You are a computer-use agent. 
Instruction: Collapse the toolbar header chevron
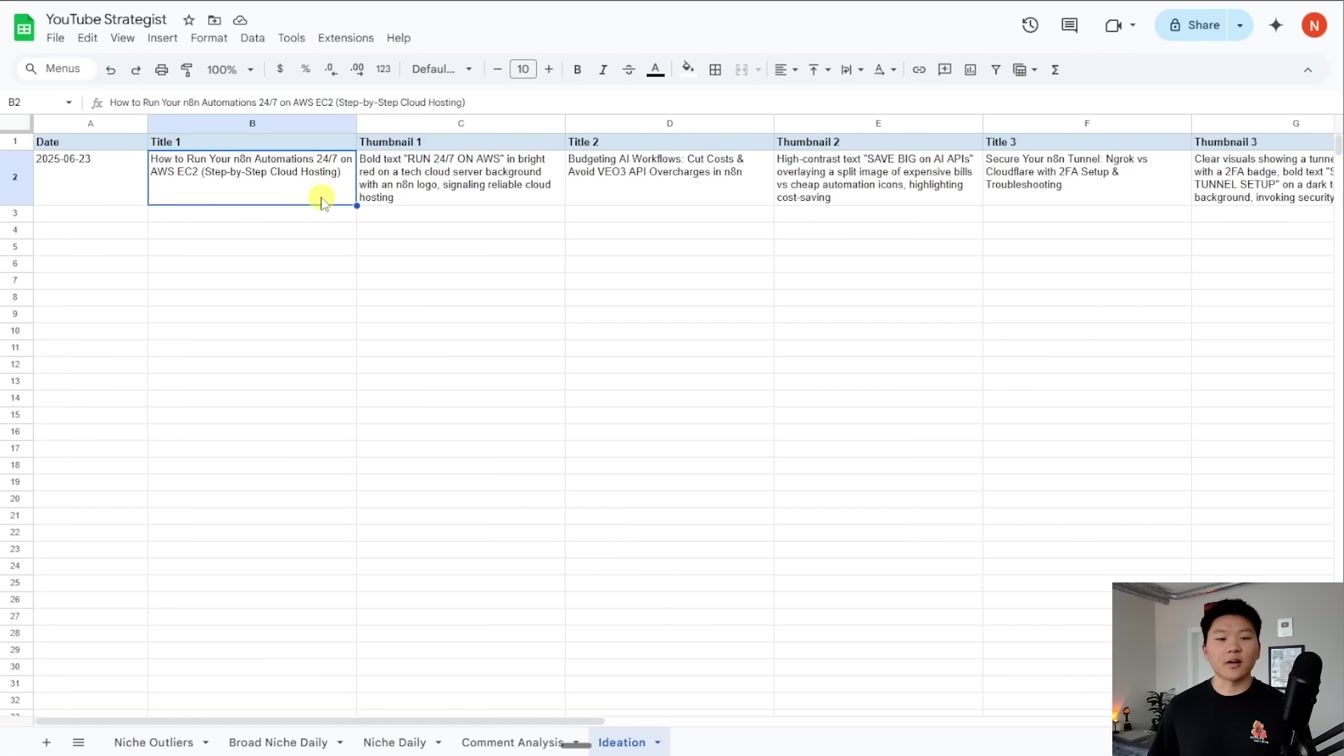1308,70
